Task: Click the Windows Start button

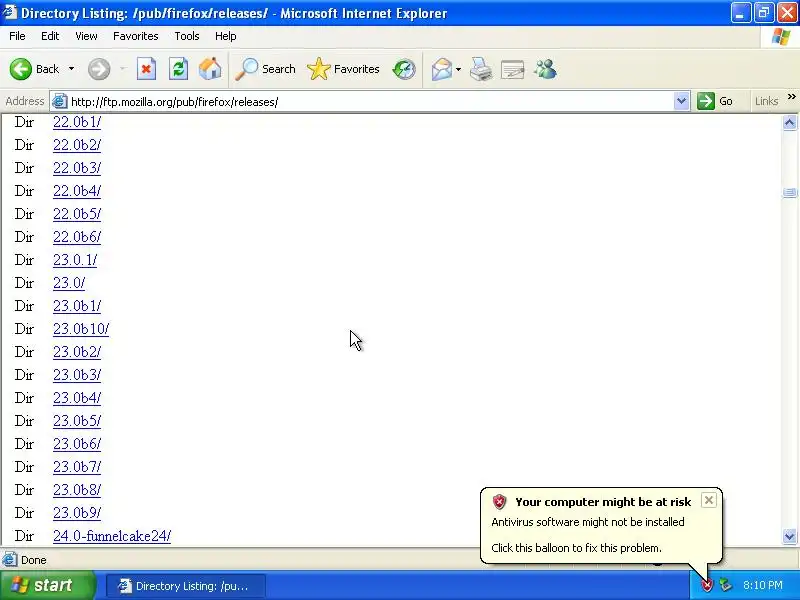Action: pyautogui.click(x=47, y=585)
